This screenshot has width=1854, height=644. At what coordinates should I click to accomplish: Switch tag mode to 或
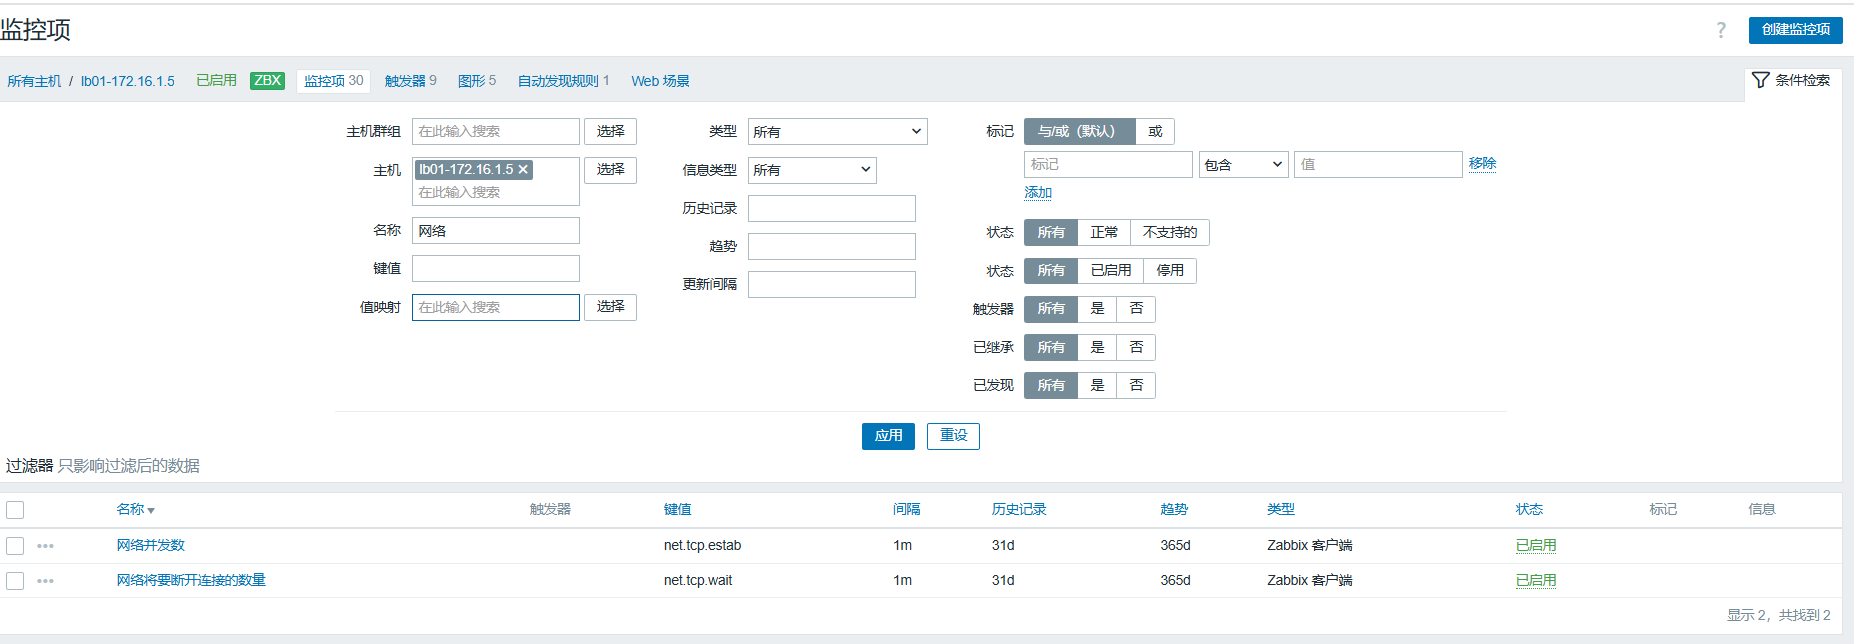pos(1155,131)
